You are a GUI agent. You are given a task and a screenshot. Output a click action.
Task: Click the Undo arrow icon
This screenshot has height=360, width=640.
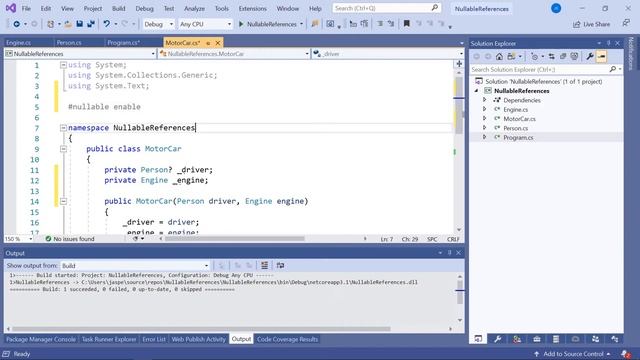coord(107,24)
